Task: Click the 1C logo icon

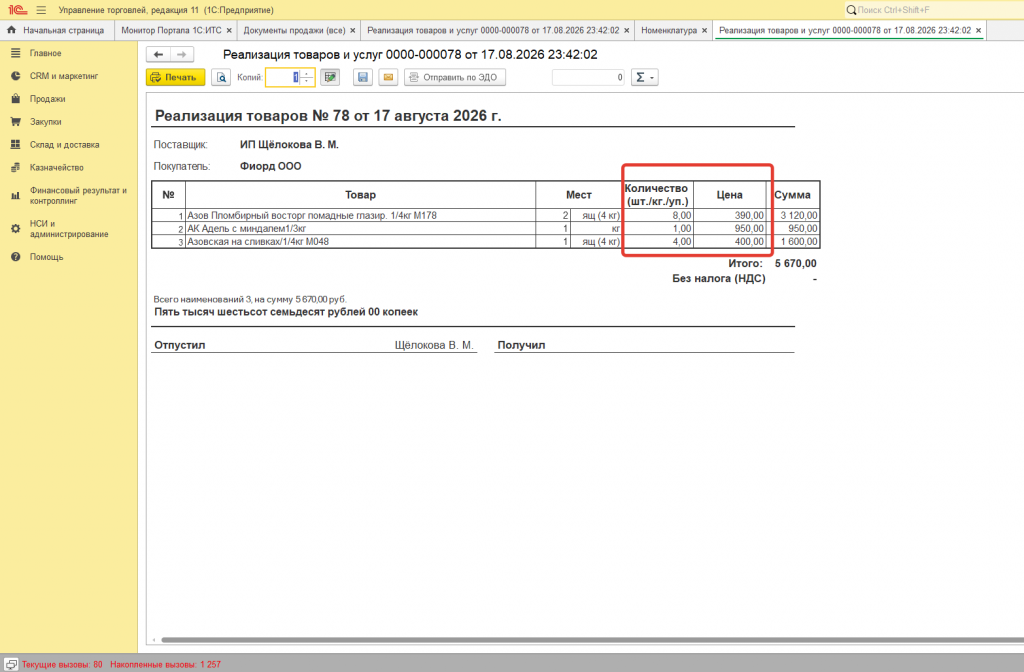Action: coord(17,10)
